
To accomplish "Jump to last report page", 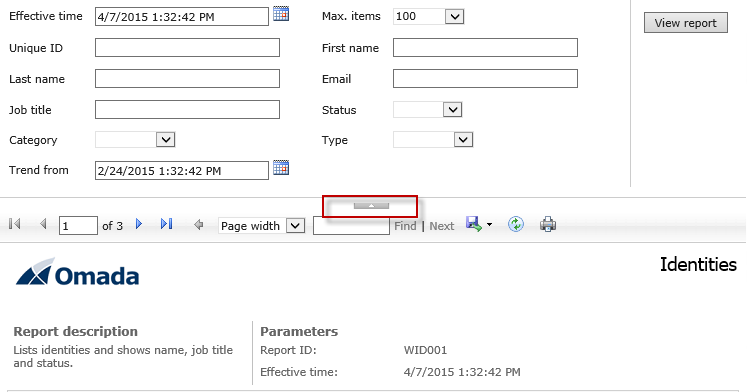I will pos(166,224).
